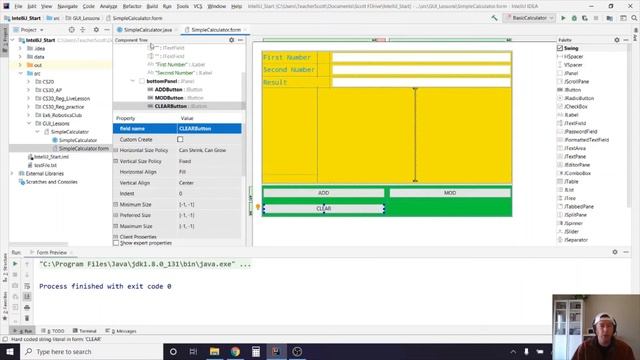Open Chrome from Windows taskbar

(x=235, y=351)
